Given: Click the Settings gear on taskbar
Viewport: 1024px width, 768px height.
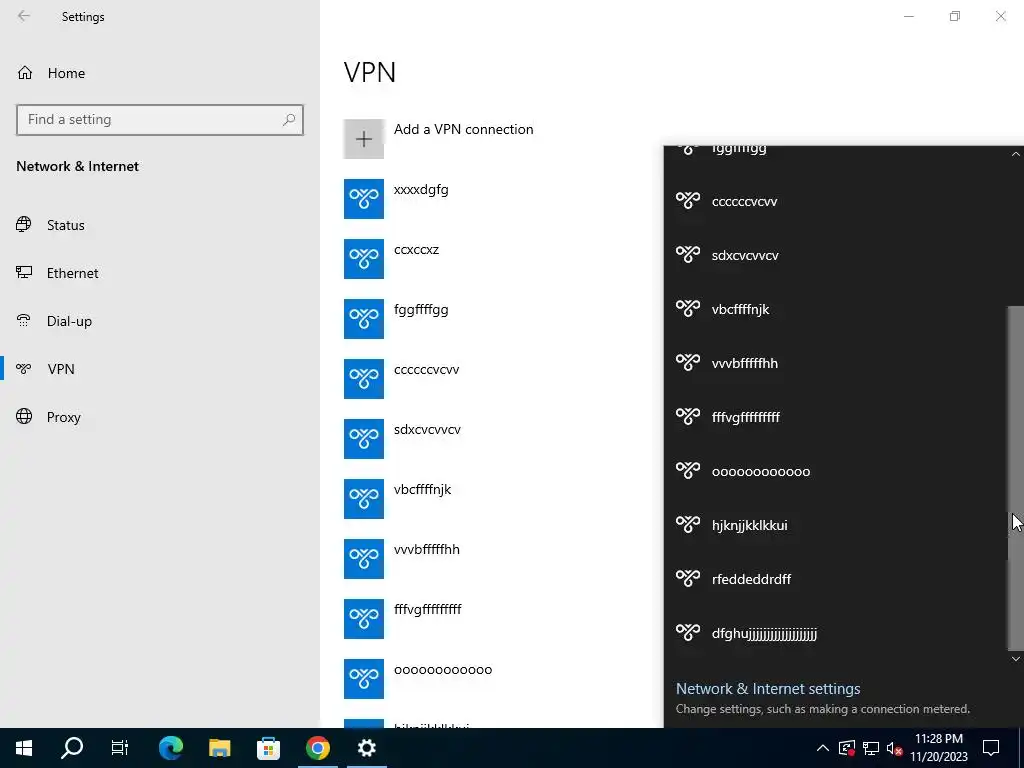Looking at the screenshot, I should [366, 748].
